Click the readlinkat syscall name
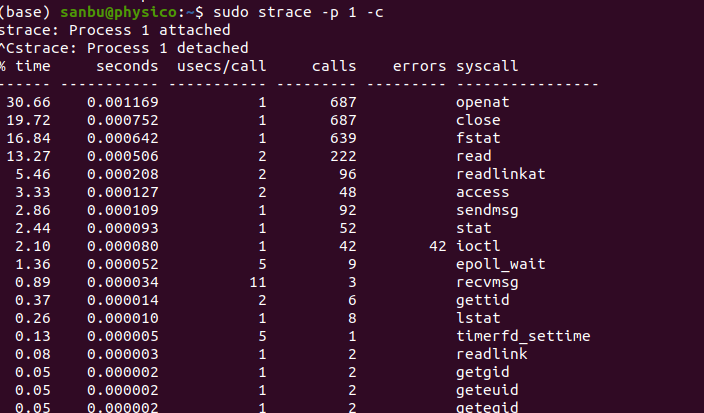This screenshot has width=704, height=413. tap(501, 174)
